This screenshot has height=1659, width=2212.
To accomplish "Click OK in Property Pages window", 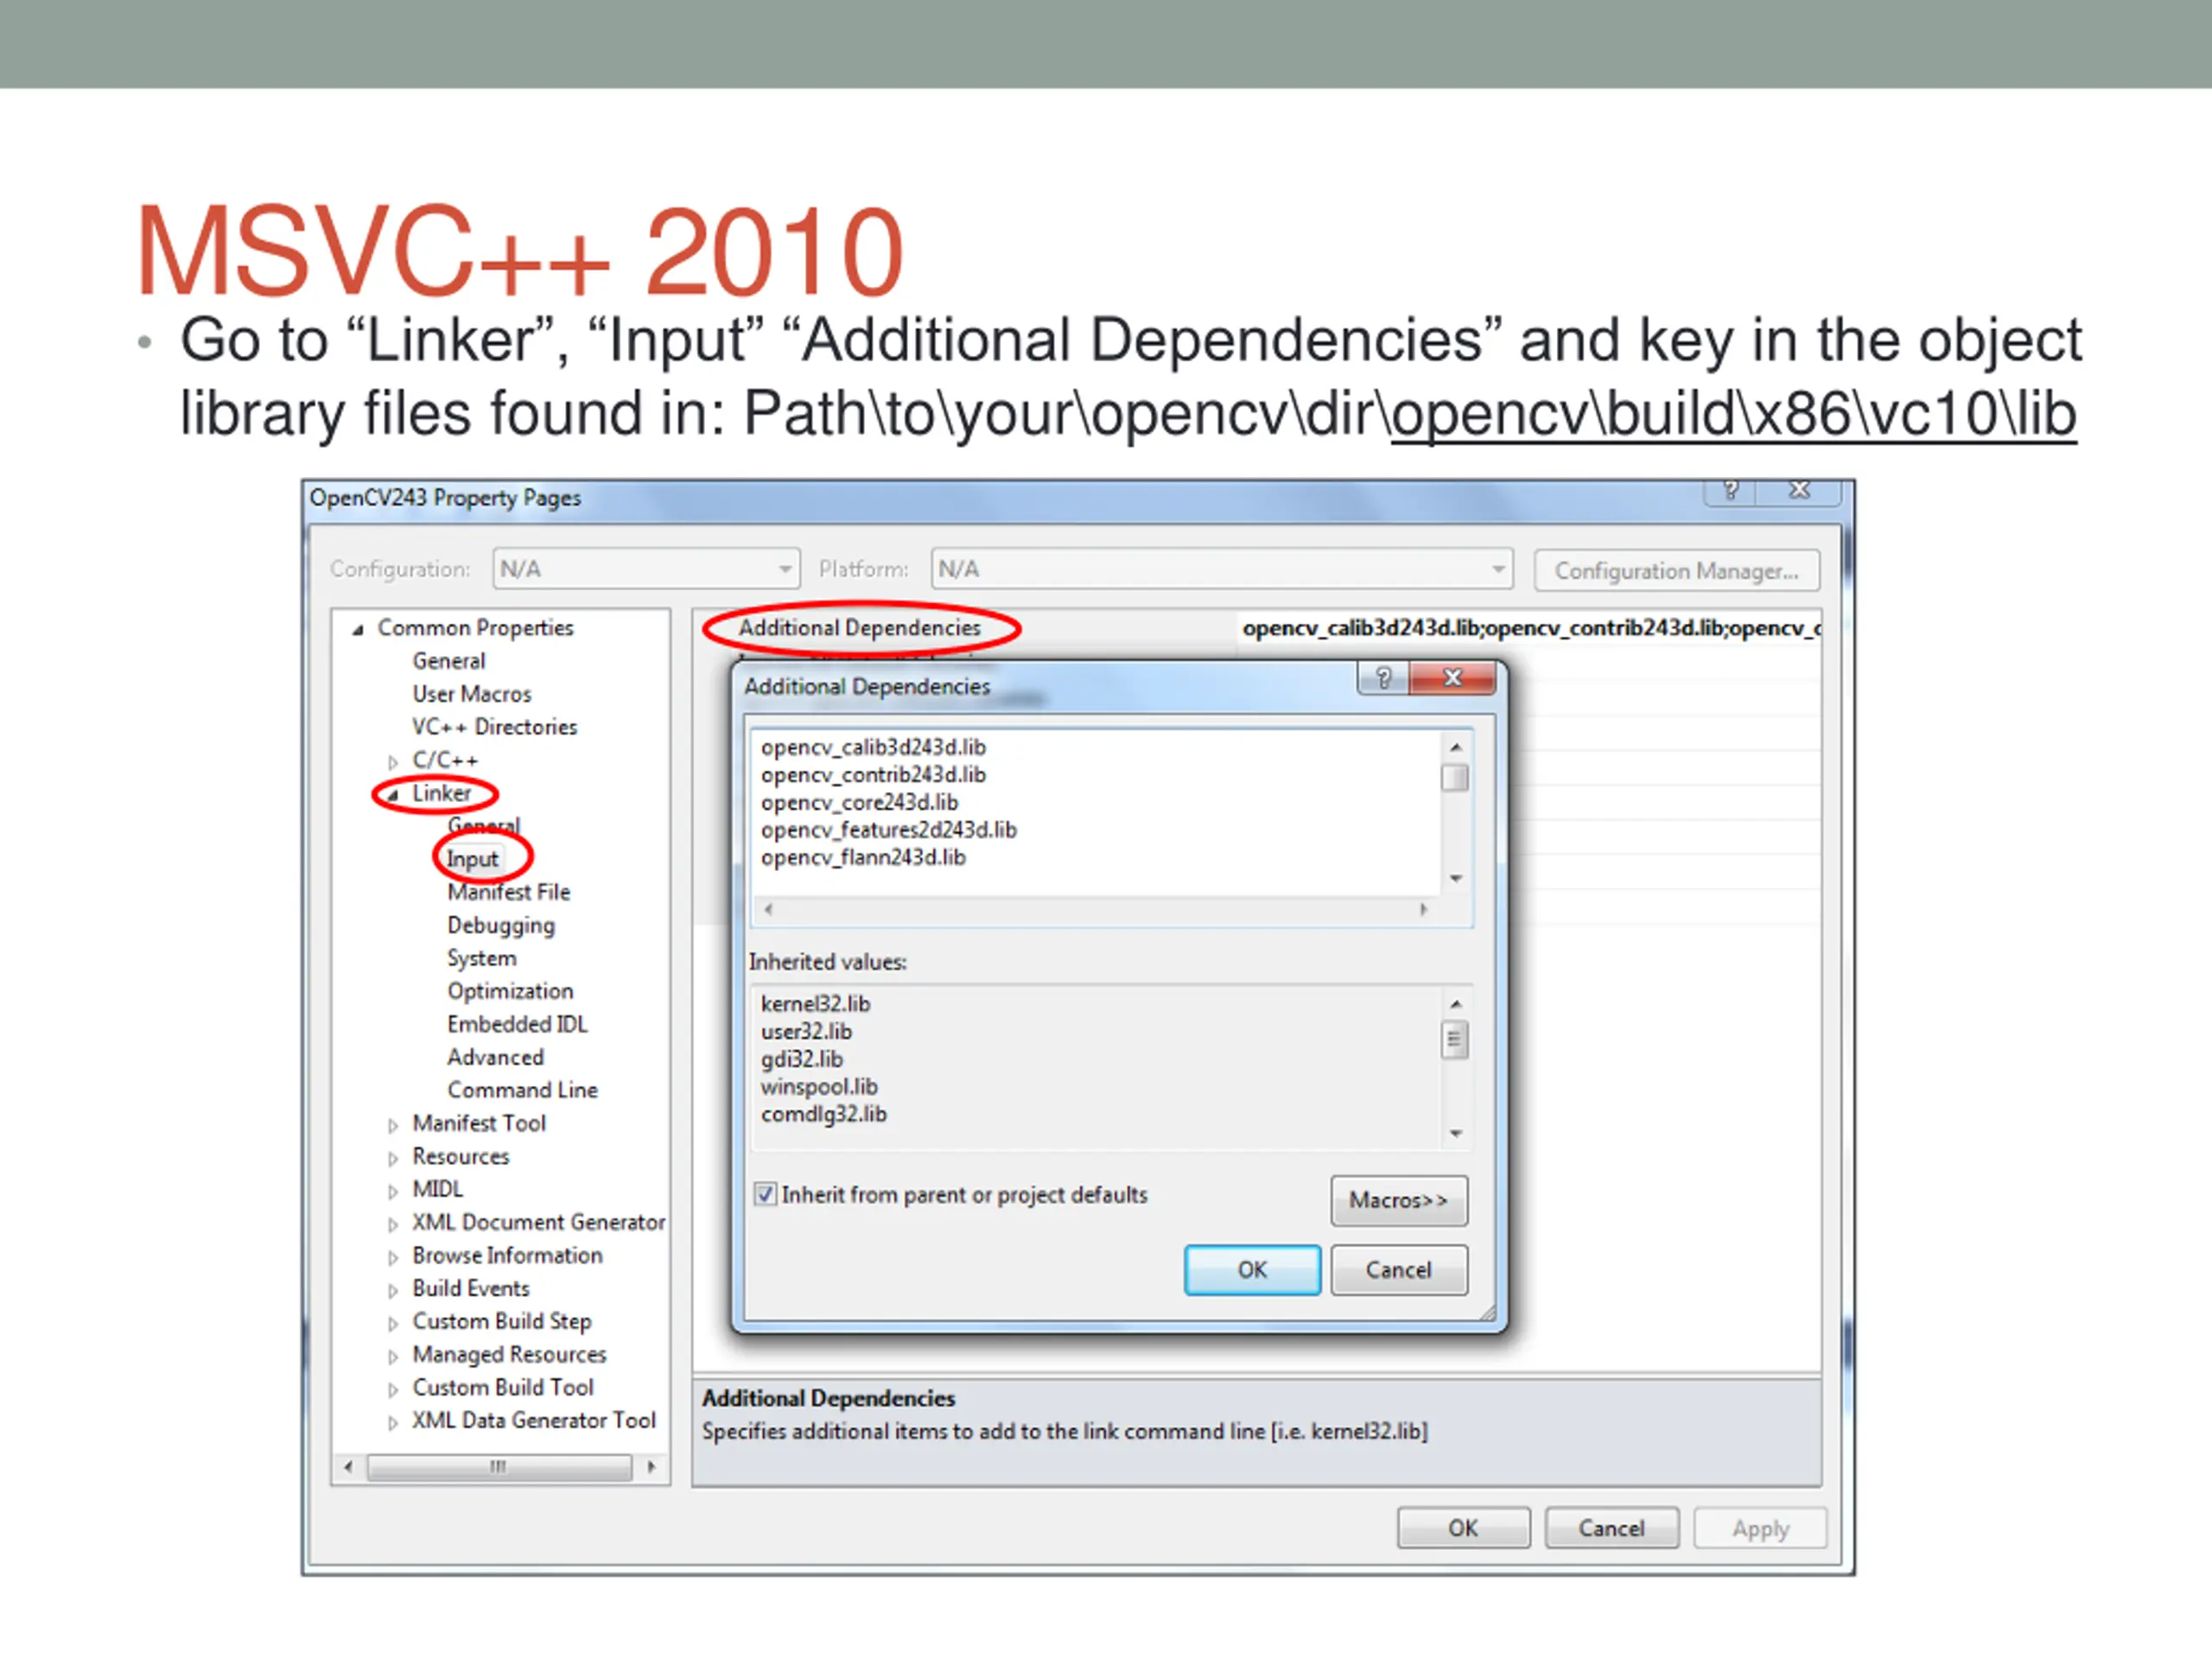I will [x=1463, y=1528].
